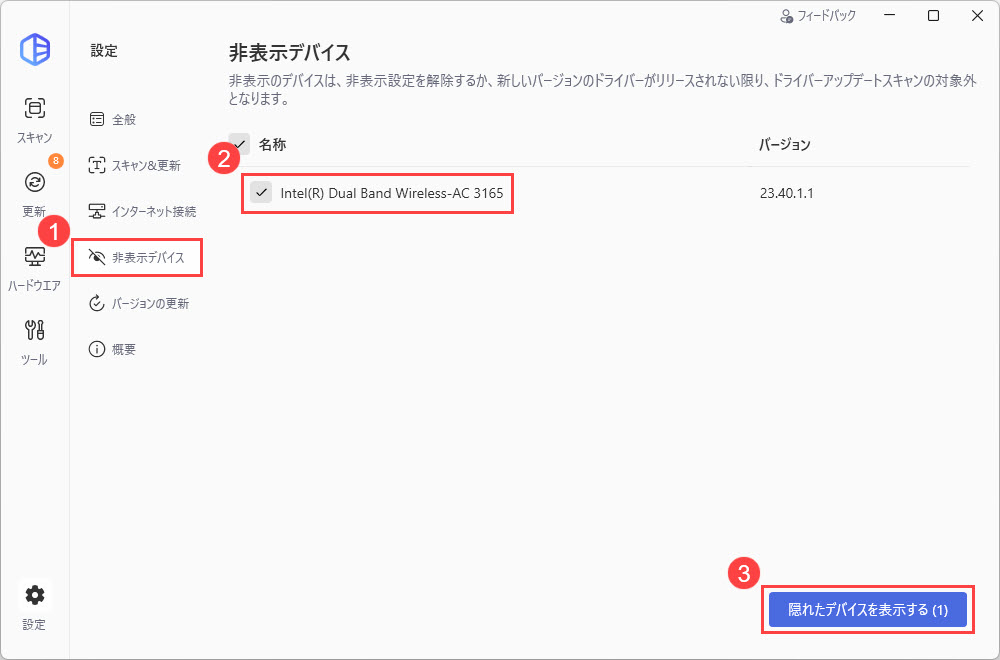Select the スキャン&更新 settings tab
Screen dimensions: 1000x660
(x=135, y=165)
